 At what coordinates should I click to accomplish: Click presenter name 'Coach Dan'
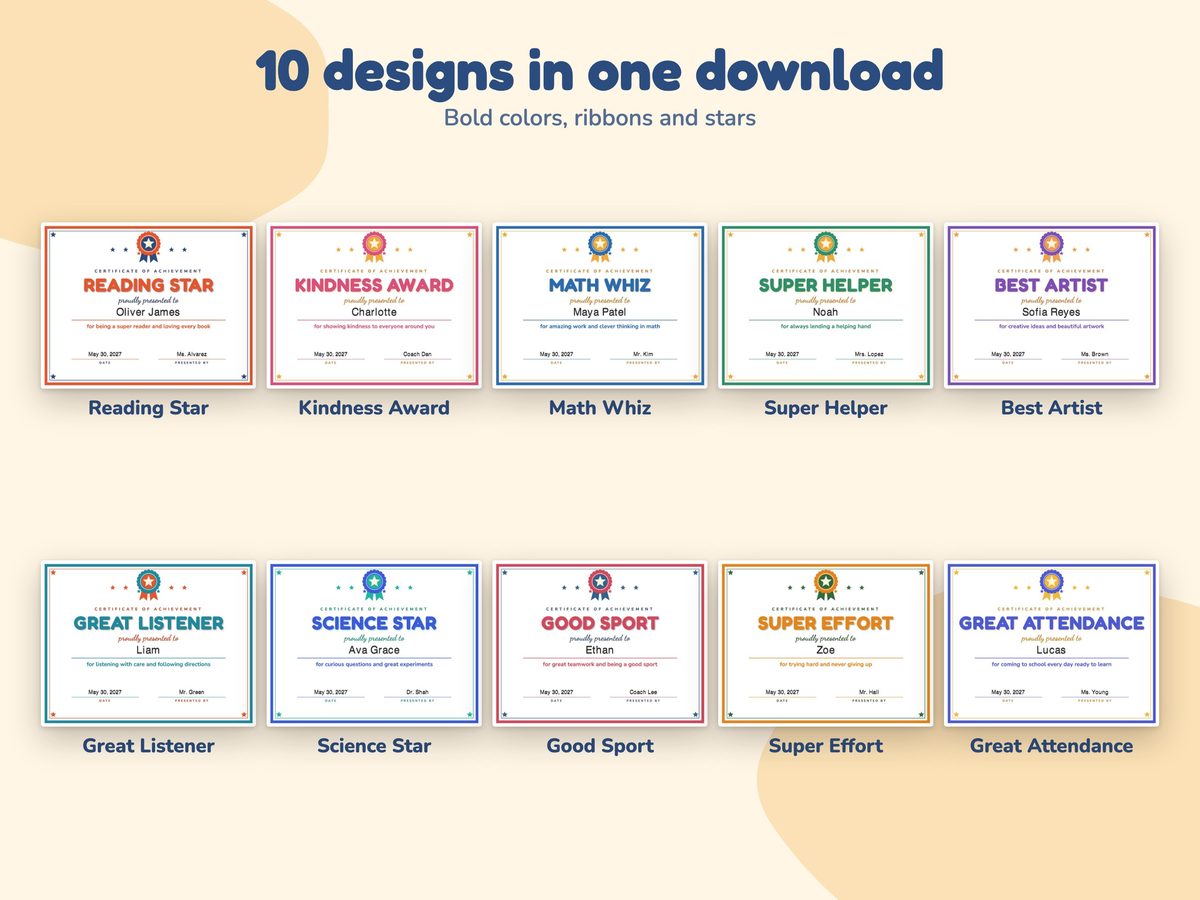pos(418,354)
